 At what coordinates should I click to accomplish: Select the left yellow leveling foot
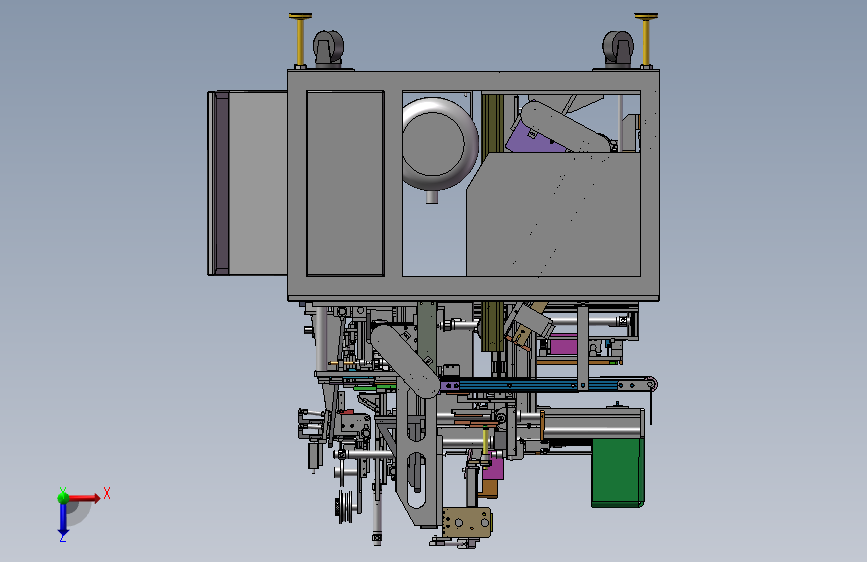point(300,40)
